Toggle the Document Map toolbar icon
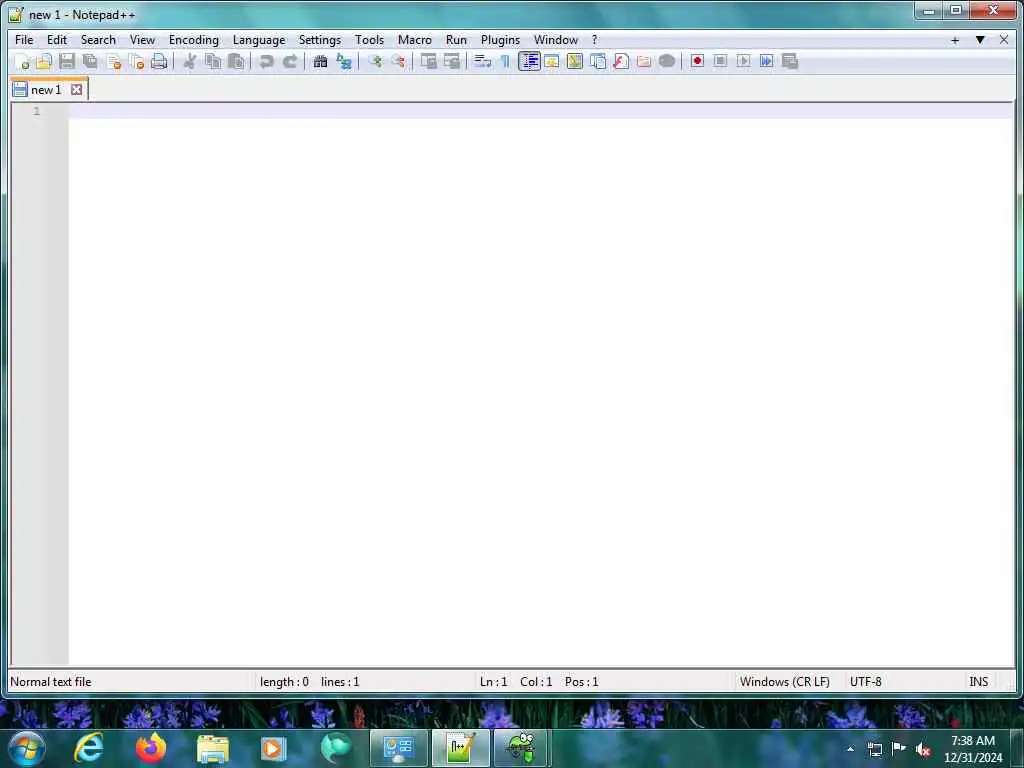The width and height of the screenshot is (1024, 768). (575, 61)
